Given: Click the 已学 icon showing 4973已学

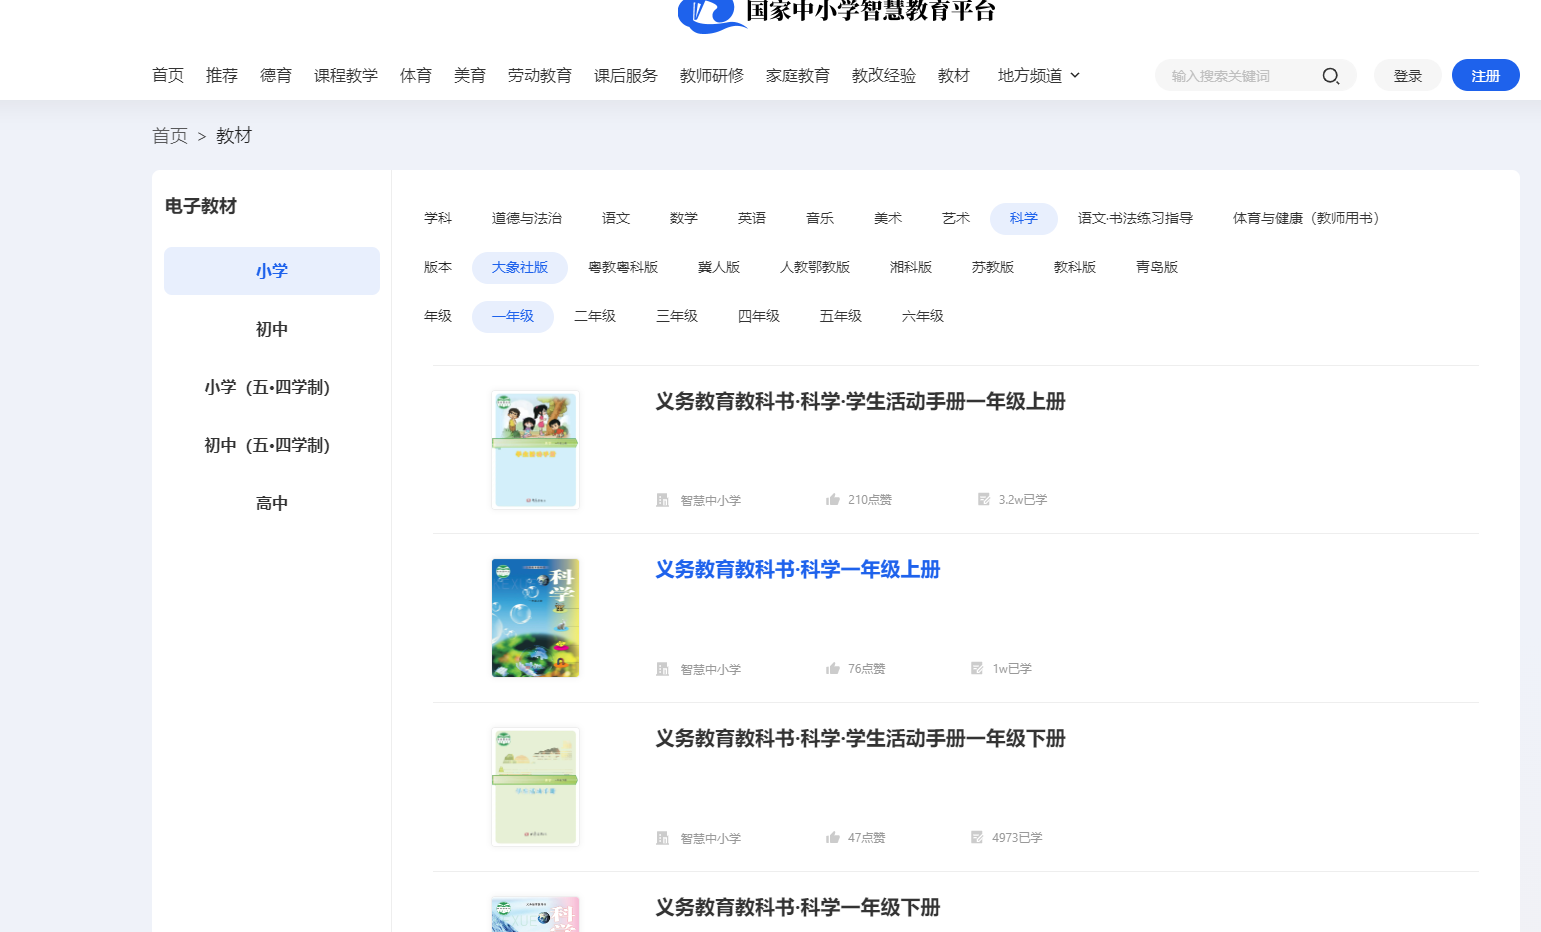Looking at the screenshot, I should pos(977,837).
